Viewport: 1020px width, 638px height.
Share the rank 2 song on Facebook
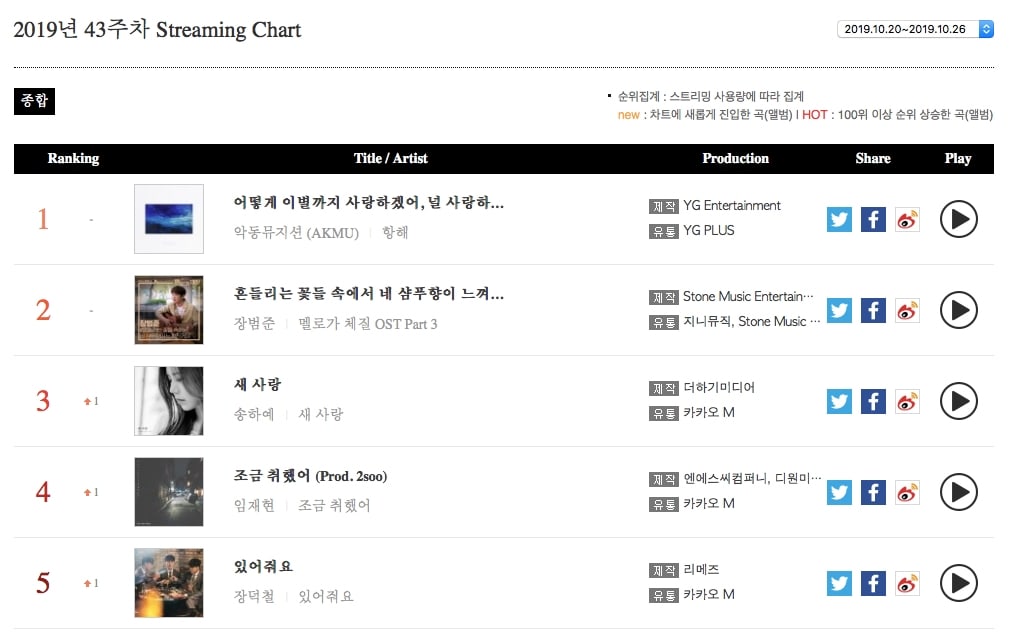[x=873, y=310]
